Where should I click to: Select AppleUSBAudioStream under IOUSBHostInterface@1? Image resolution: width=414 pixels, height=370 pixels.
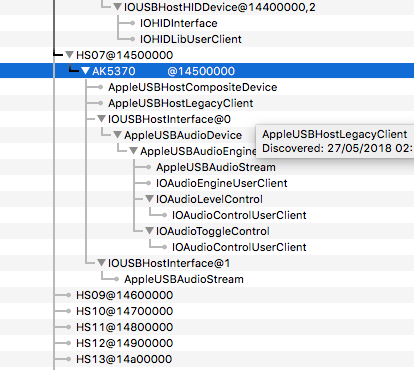184,279
